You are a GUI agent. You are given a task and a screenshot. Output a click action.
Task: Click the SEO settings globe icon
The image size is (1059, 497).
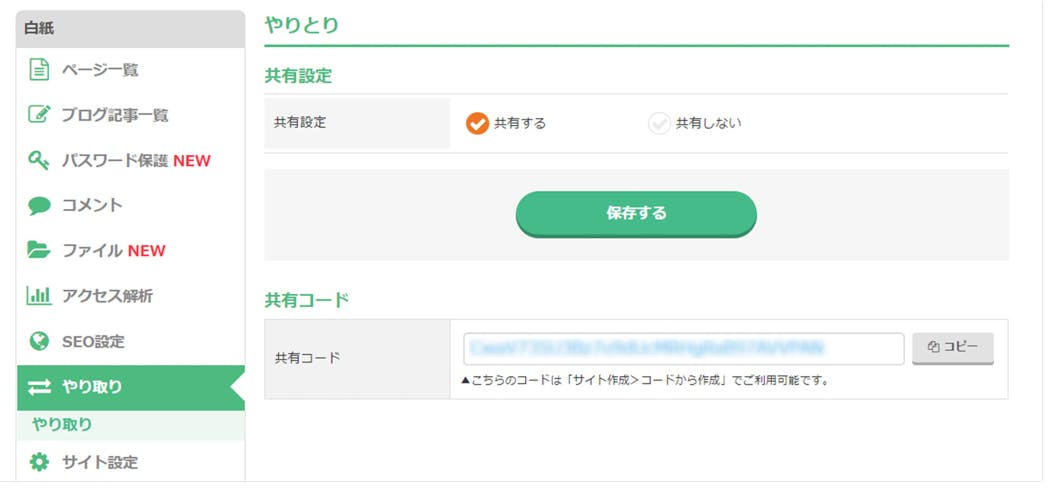pyautogui.click(x=39, y=341)
